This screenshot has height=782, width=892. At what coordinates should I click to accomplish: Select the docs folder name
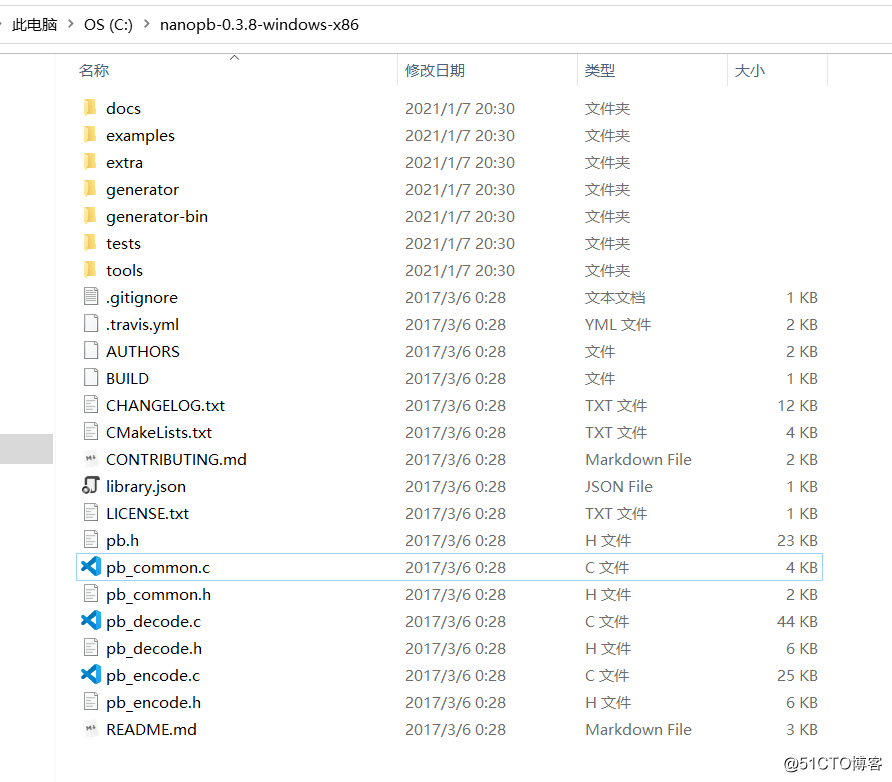coord(123,108)
